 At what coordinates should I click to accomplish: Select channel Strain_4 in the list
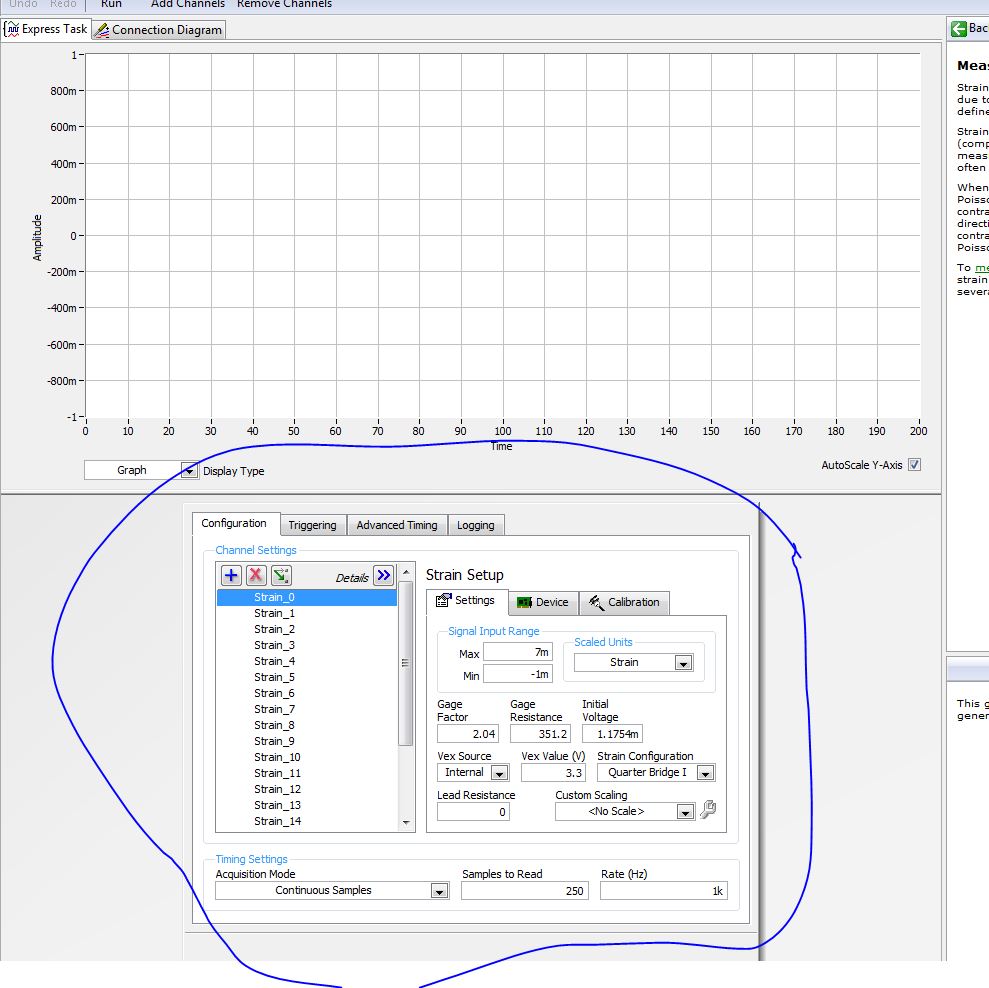pyautogui.click(x=307, y=661)
